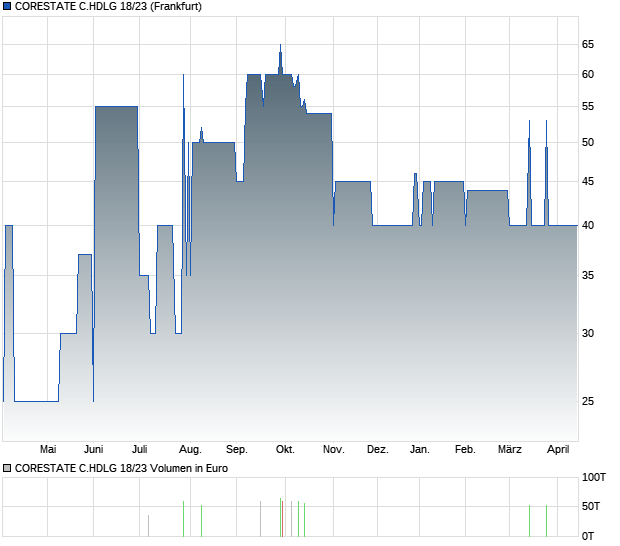The width and height of the screenshot is (620, 546).
Task: Click the 'Jan.' month label
Action: pos(420,450)
